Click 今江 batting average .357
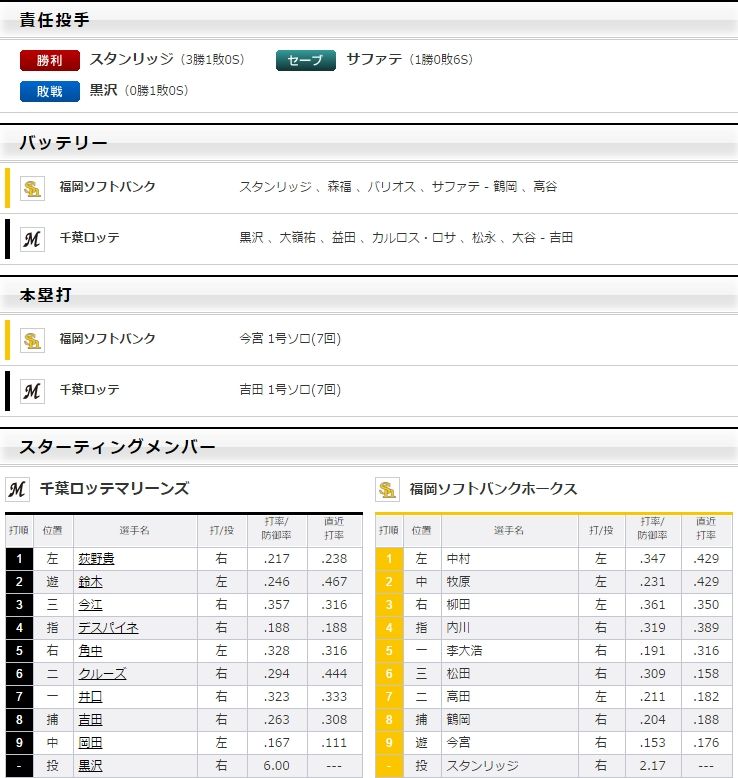This screenshot has height=778, width=738. coord(276,605)
